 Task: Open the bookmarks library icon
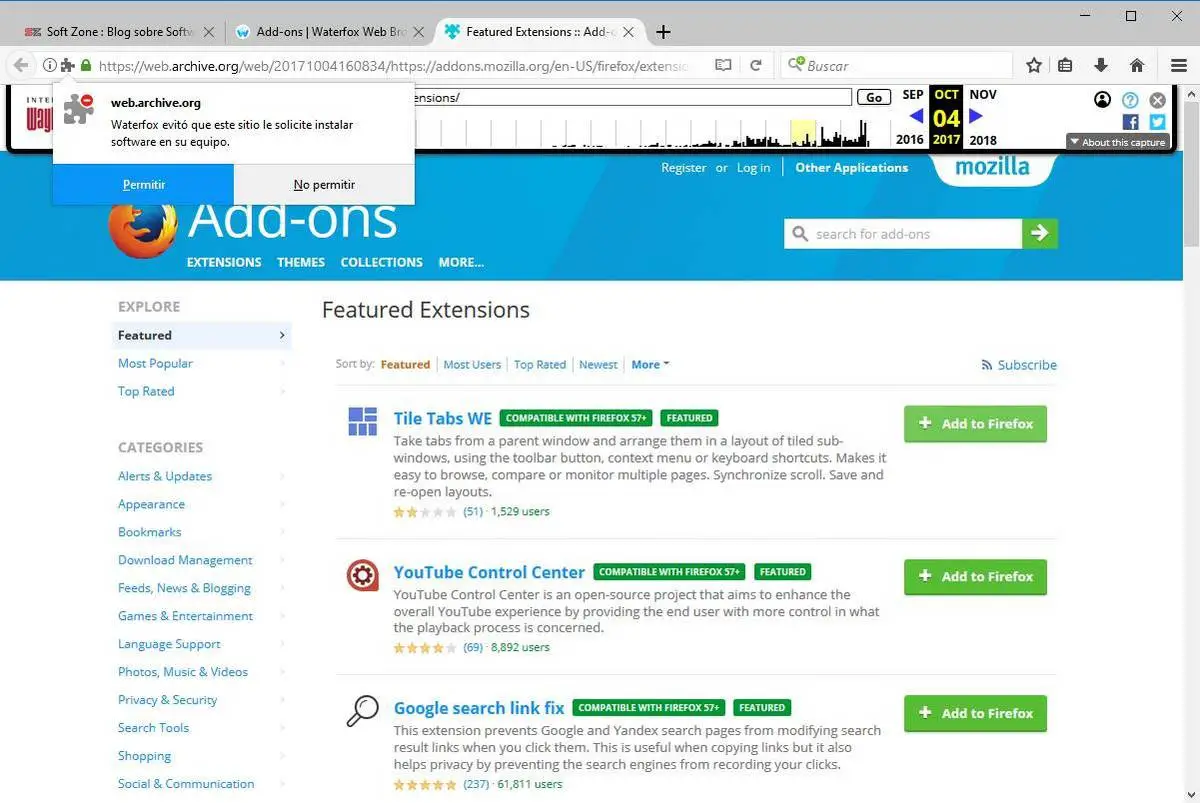1065,65
